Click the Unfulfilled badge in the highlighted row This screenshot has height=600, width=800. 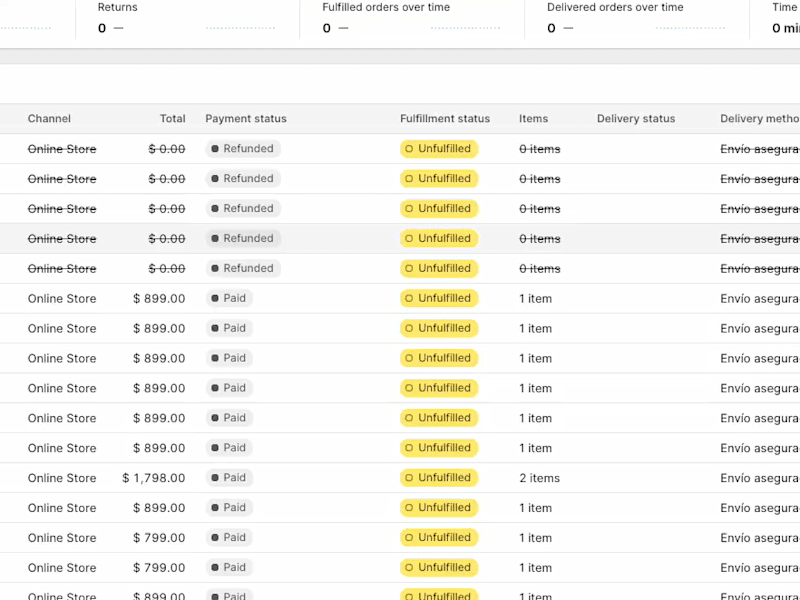tap(439, 238)
